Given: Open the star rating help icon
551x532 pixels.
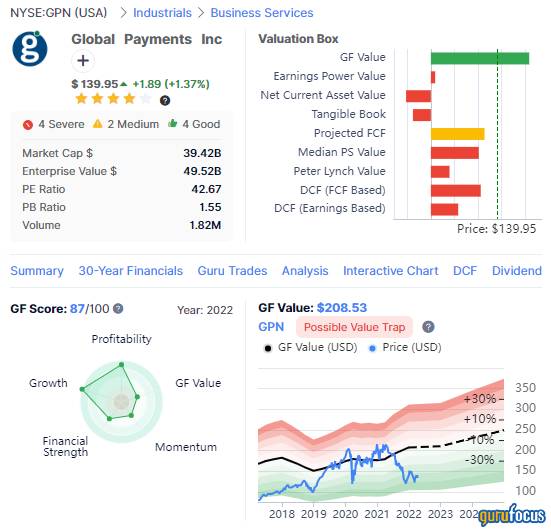Looking at the screenshot, I should click(x=165, y=100).
